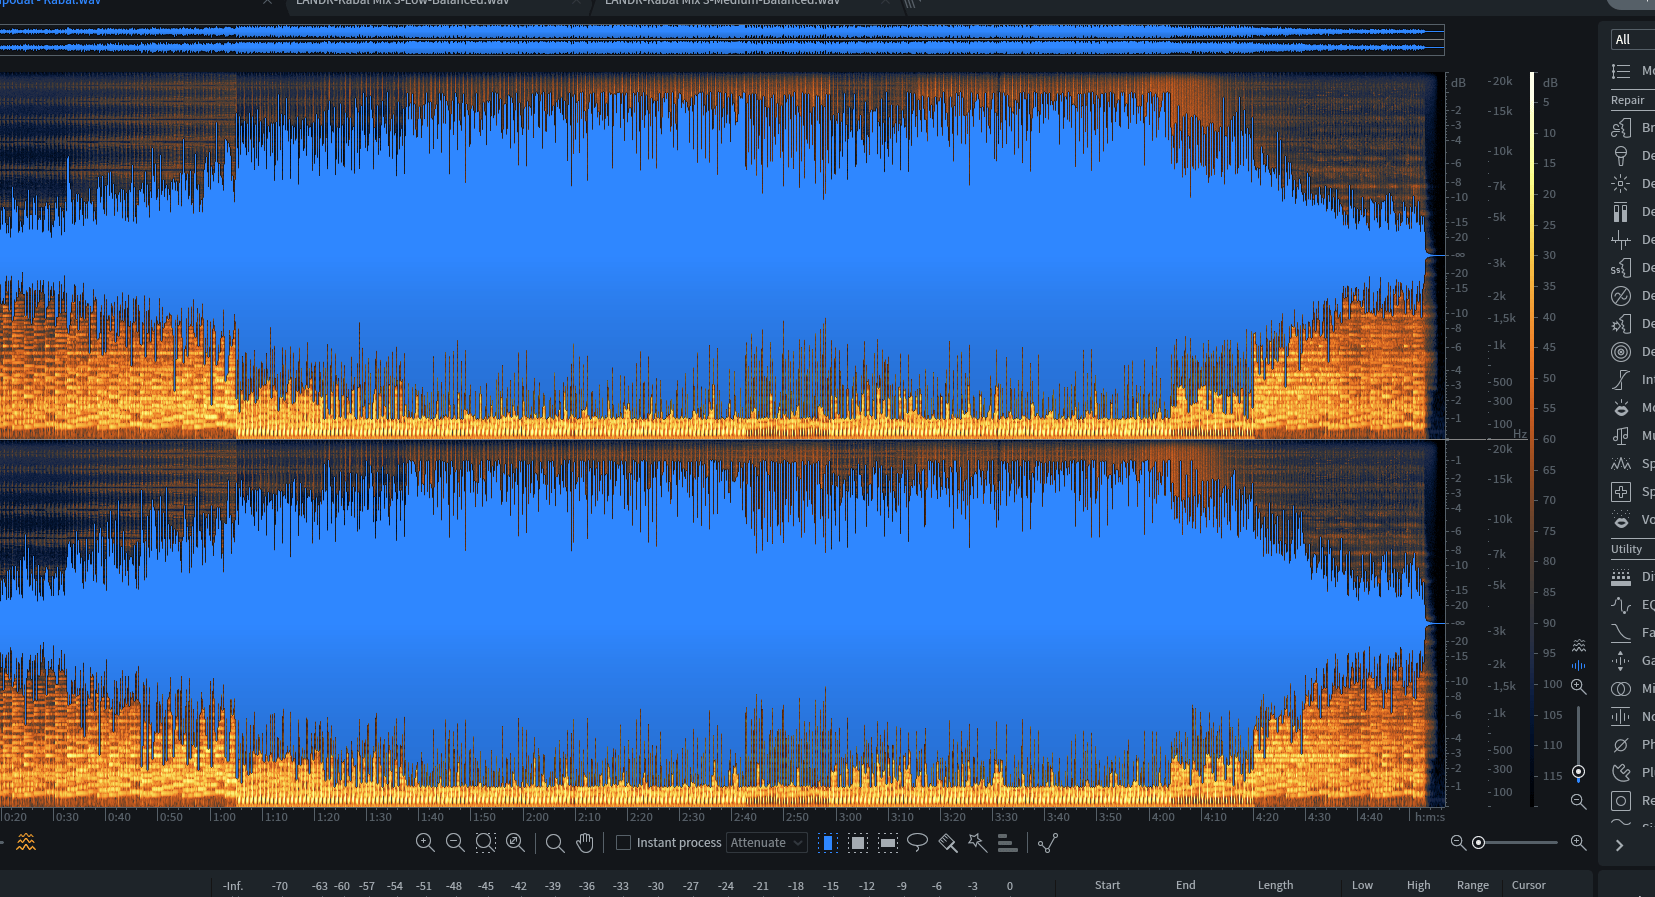Open the Spectral Repair plus-box module
The width and height of the screenshot is (1655, 897).
click(x=1621, y=491)
